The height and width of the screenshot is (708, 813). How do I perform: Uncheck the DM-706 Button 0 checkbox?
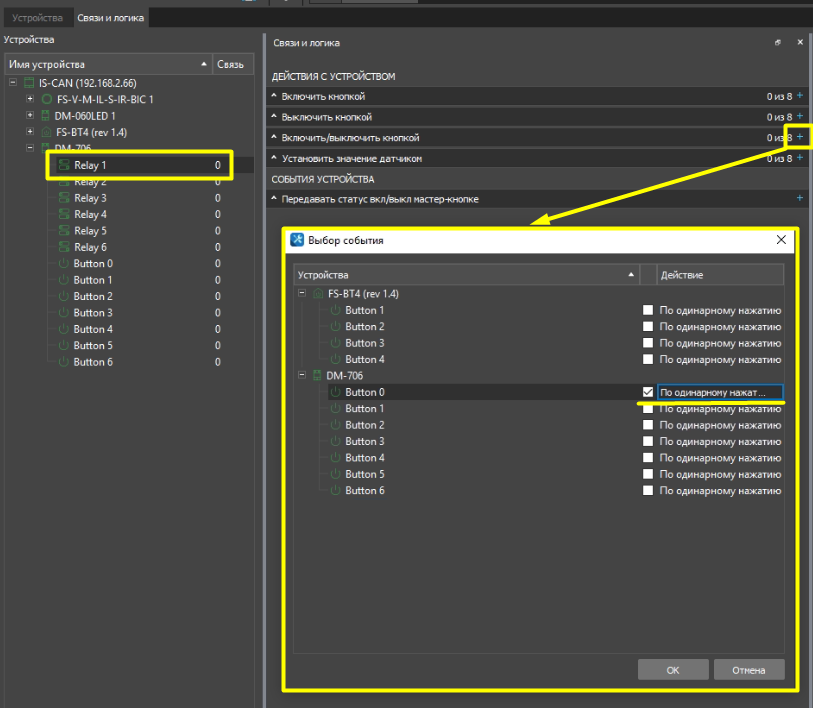648,392
